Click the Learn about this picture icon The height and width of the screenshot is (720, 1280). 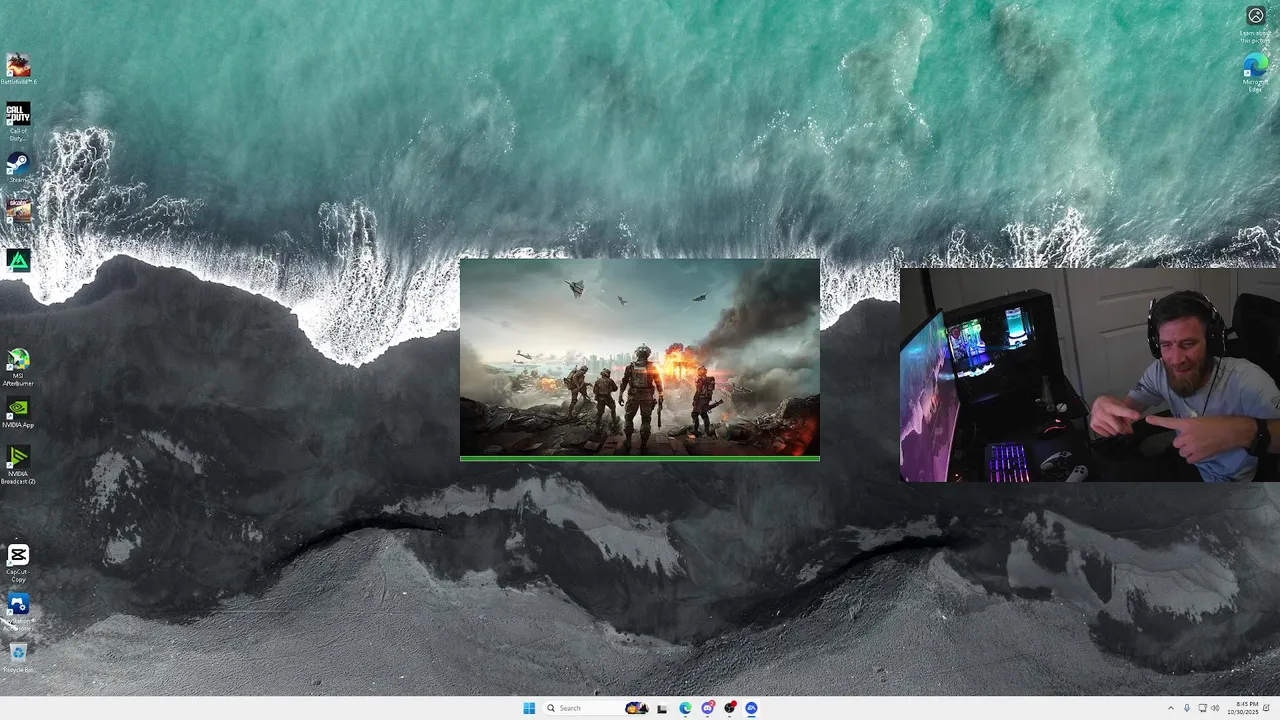tap(1255, 24)
